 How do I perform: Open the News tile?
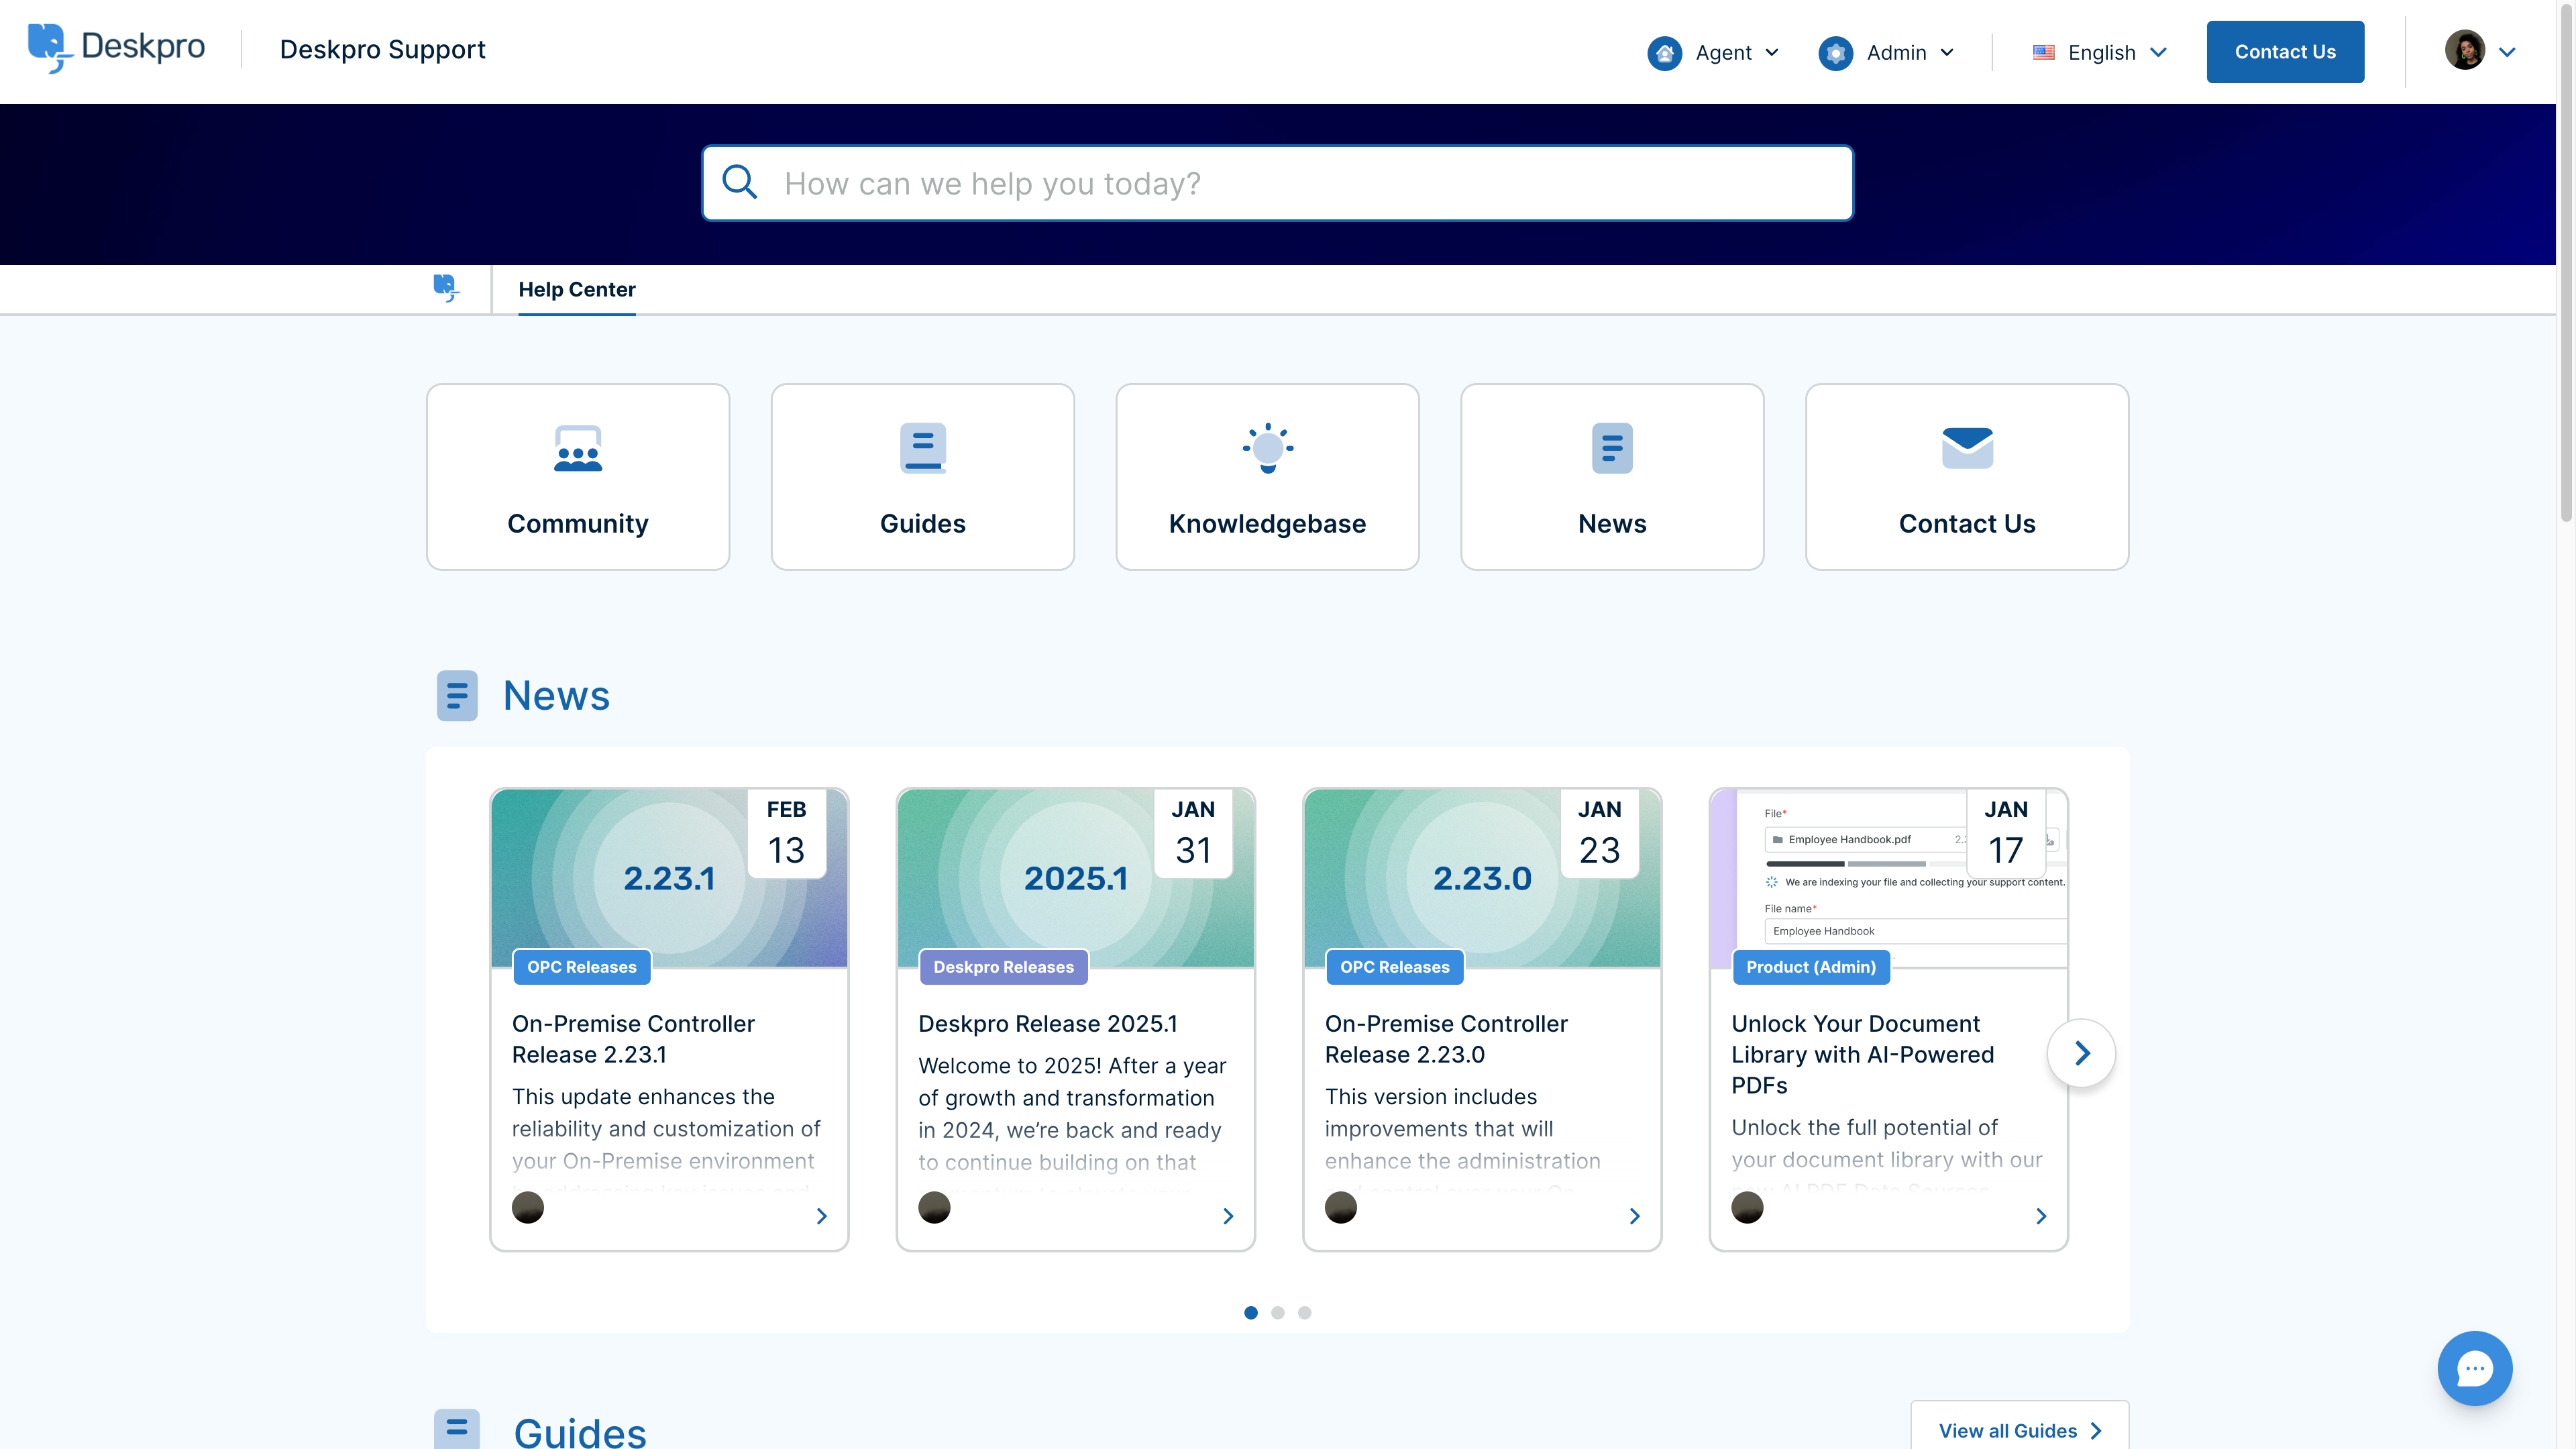[1612, 477]
